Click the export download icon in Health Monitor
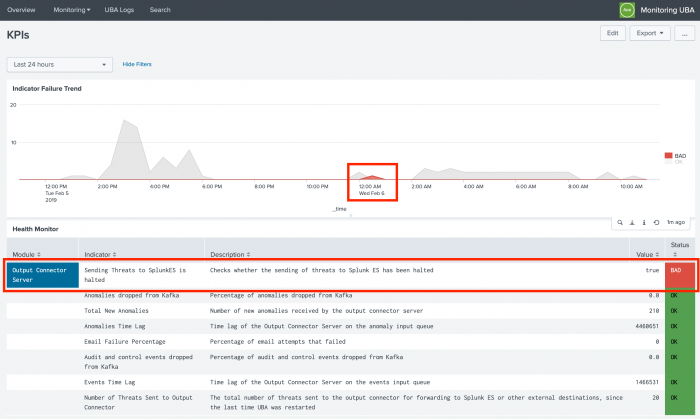700x419 pixels. pyautogui.click(x=632, y=222)
